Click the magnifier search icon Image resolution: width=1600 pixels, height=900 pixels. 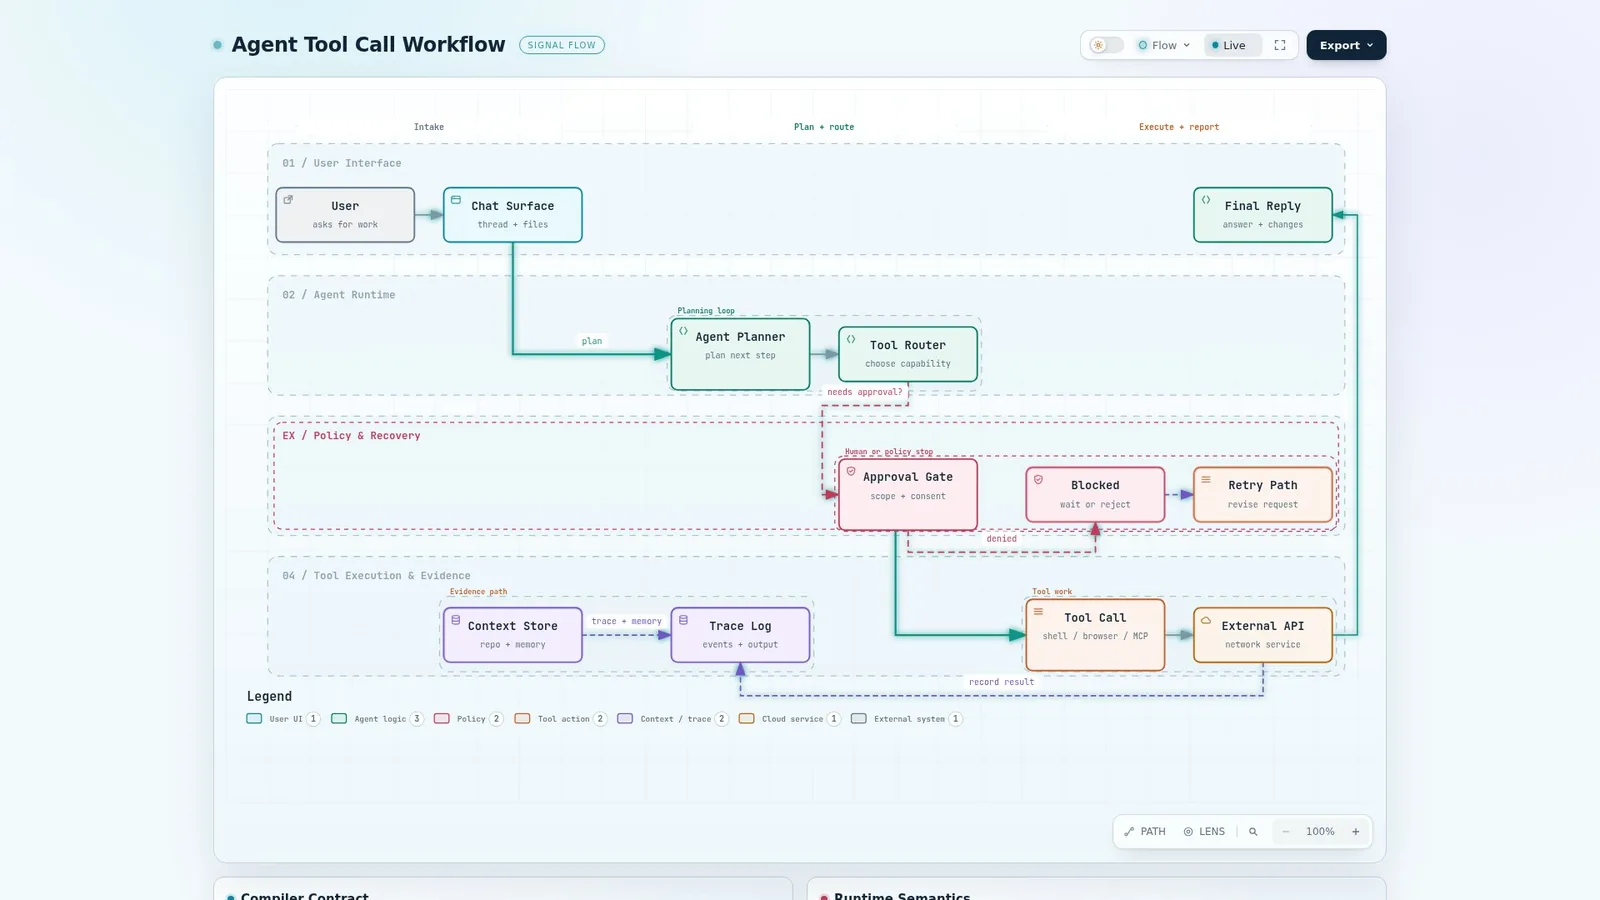click(1253, 831)
